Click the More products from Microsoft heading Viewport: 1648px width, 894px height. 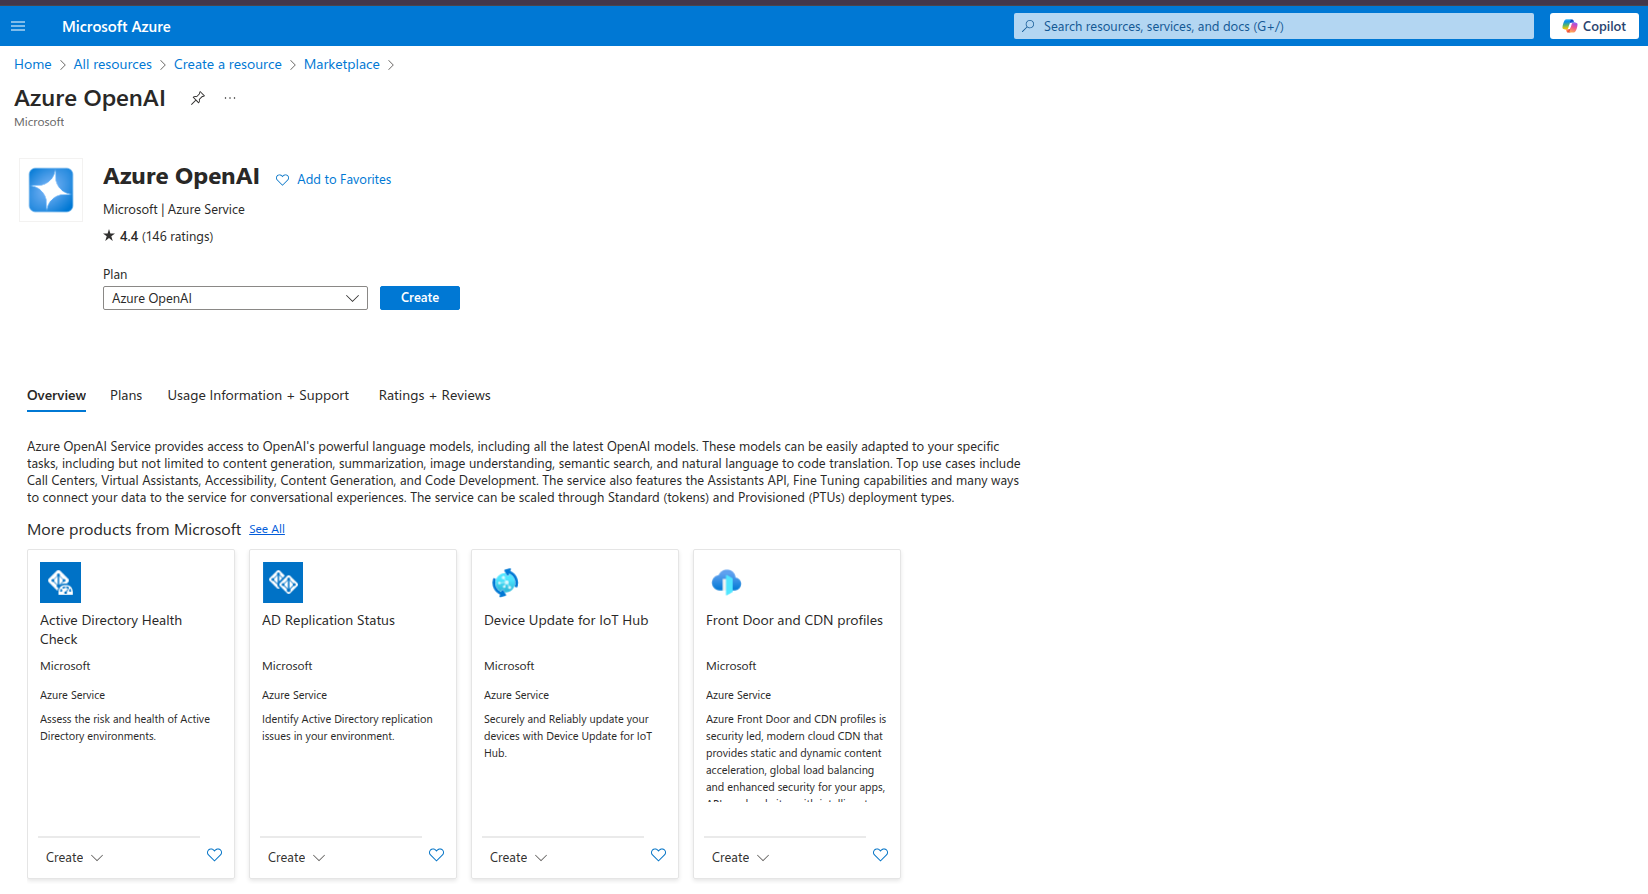[x=134, y=530]
